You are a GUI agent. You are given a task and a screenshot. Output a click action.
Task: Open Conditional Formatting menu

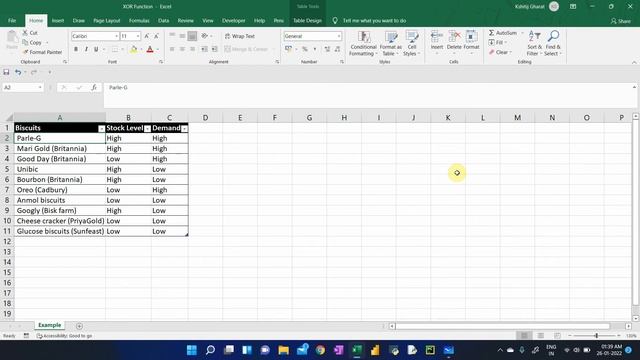(363, 43)
